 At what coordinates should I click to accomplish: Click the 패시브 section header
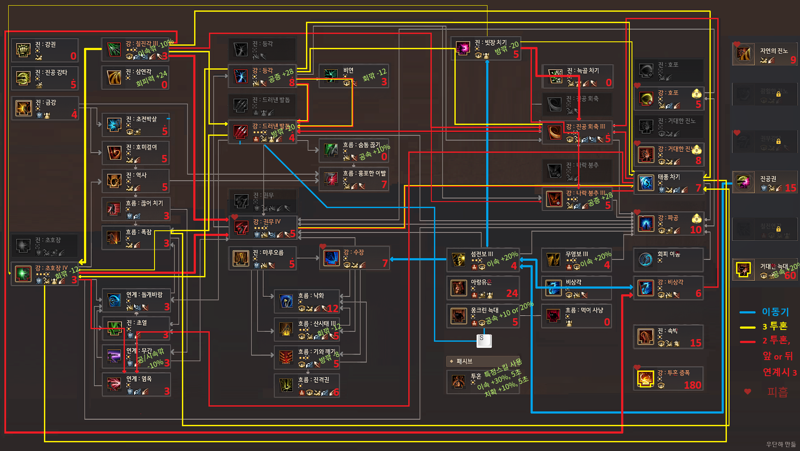483,361
